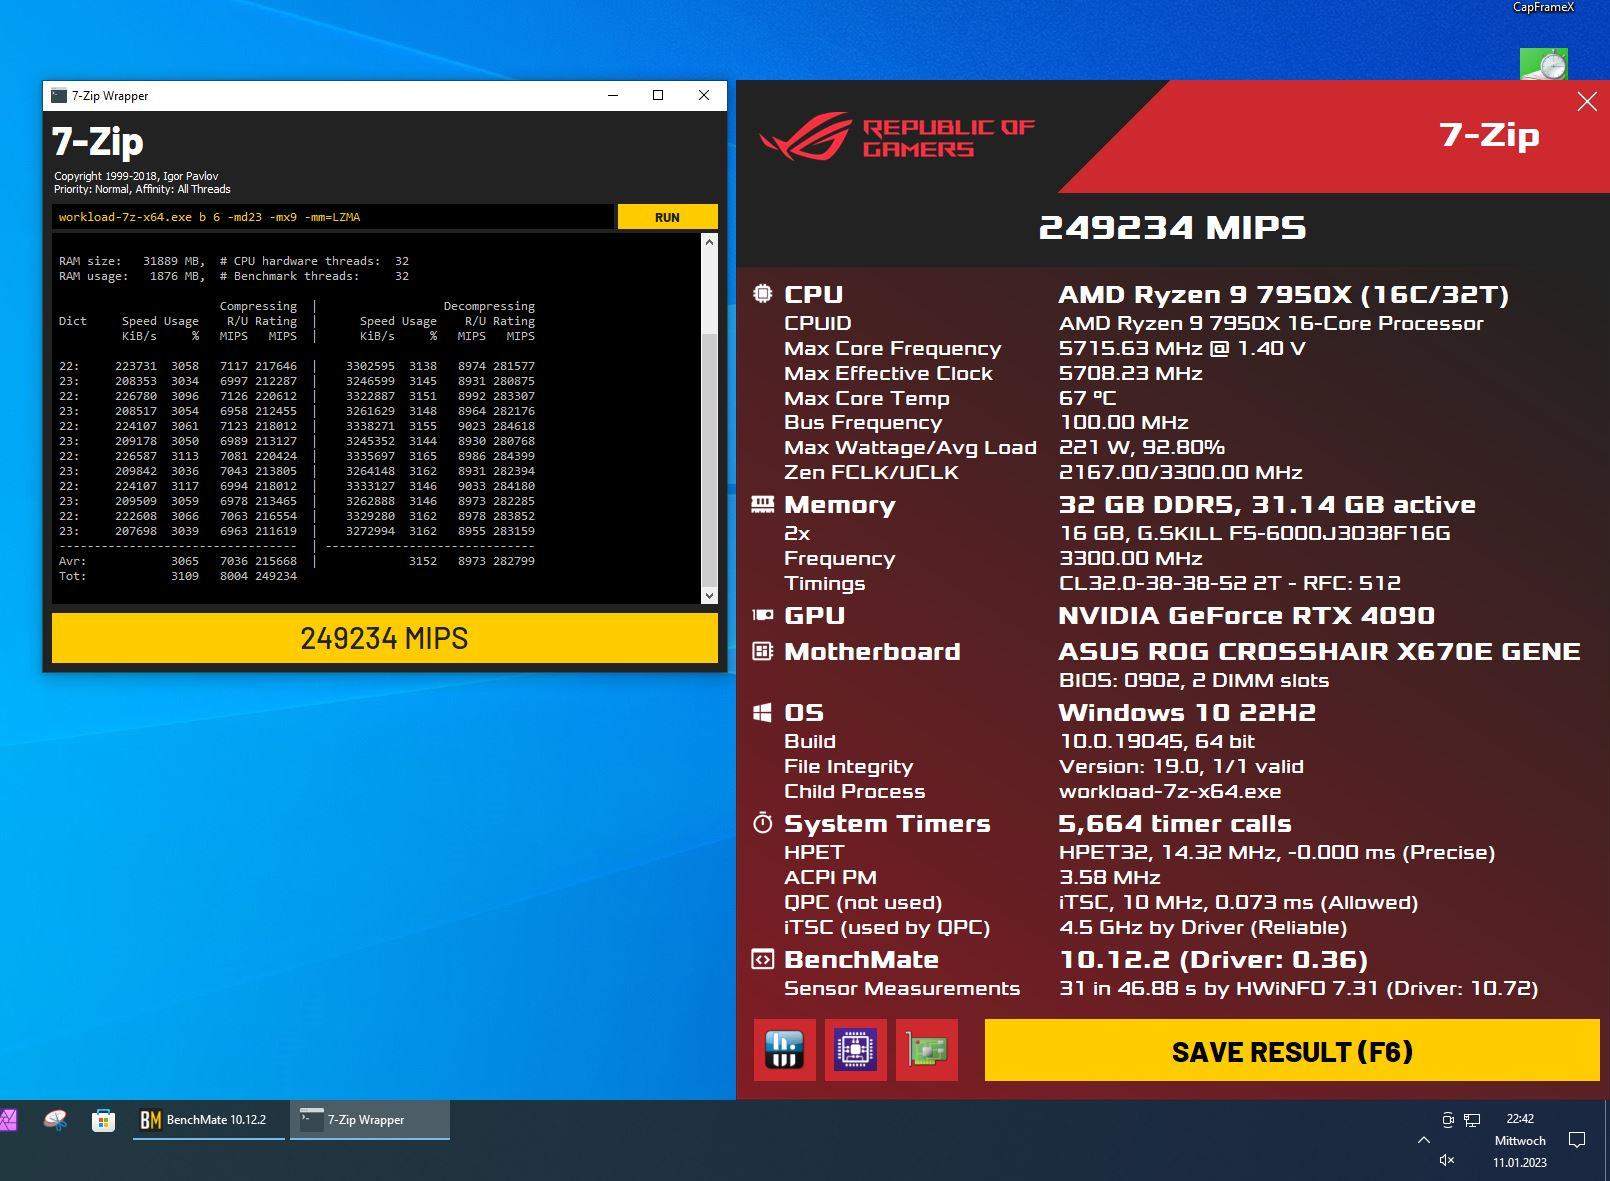Open the notification center icon
Image resolution: width=1610 pixels, height=1181 pixels.
pos(1577,1140)
